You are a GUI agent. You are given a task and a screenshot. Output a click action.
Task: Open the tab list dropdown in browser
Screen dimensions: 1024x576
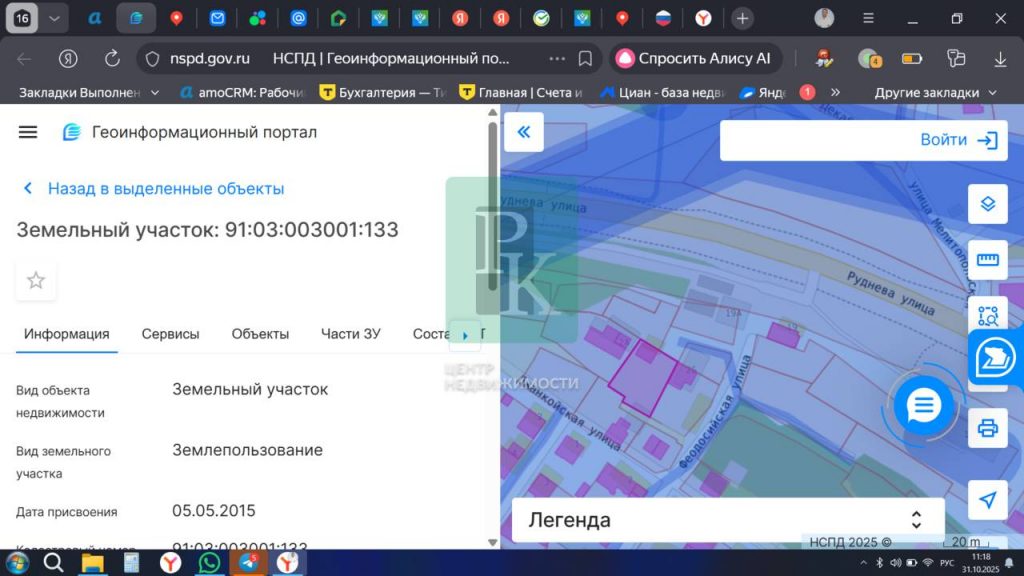coord(54,18)
